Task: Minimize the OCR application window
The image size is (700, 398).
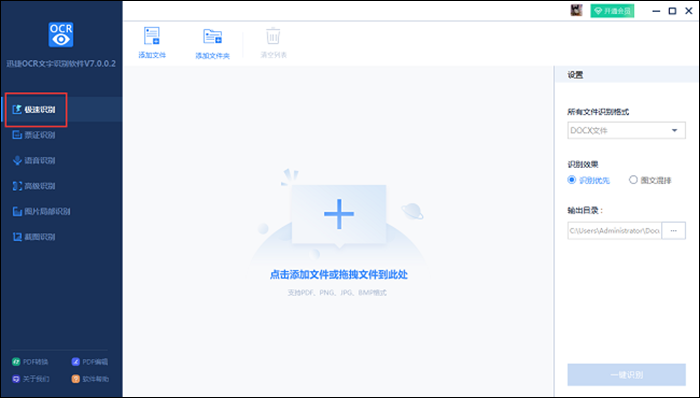Action: pyautogui.click(x=656, y=11)
